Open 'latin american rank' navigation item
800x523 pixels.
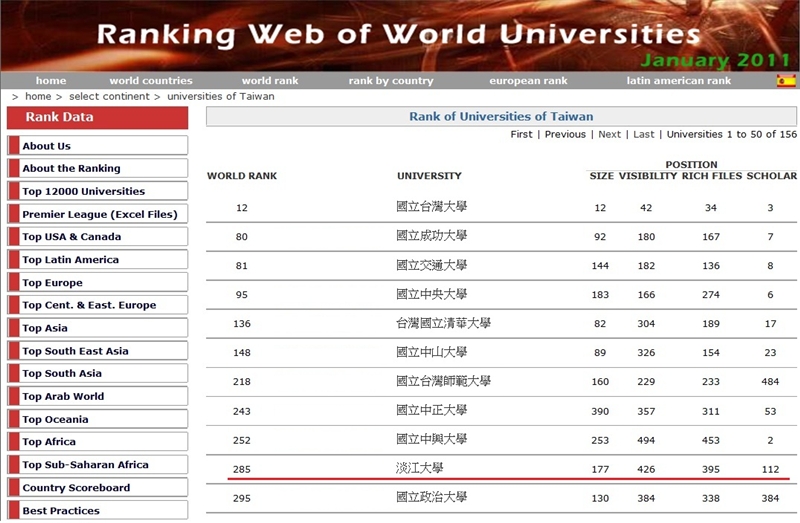678,81
